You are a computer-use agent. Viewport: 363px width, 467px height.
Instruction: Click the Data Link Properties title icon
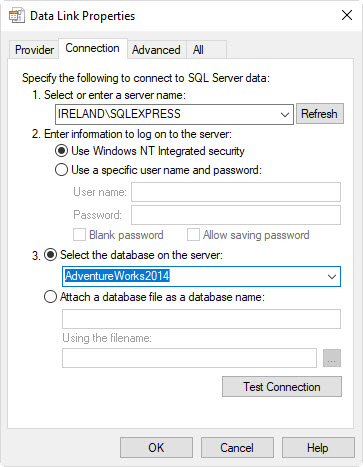[16, 16]
